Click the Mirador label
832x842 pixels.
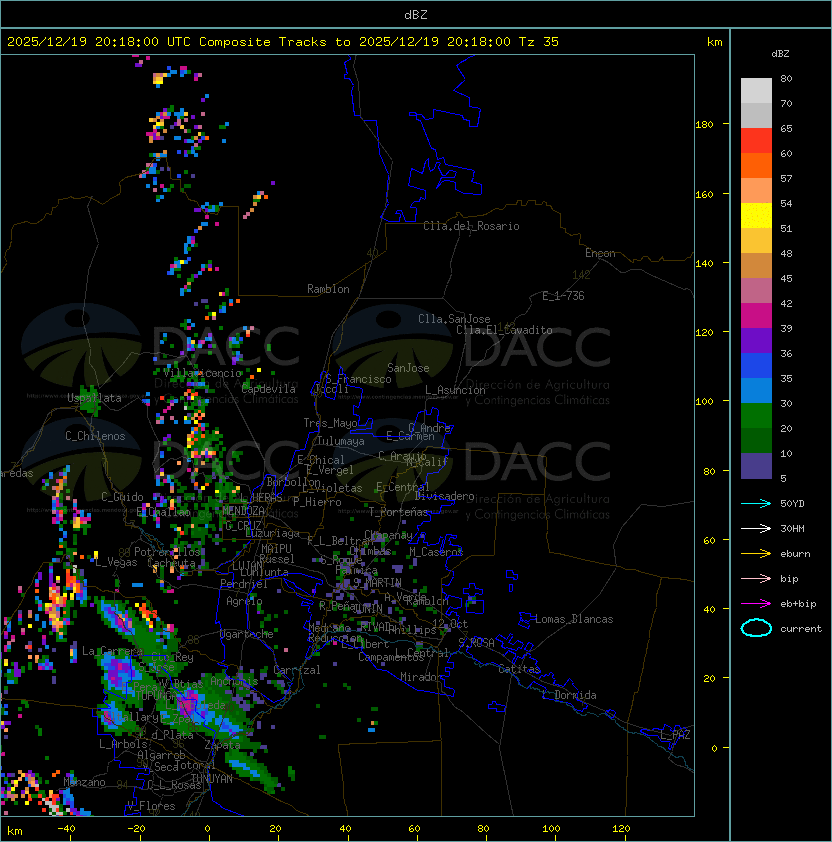[x=421, y=677]
